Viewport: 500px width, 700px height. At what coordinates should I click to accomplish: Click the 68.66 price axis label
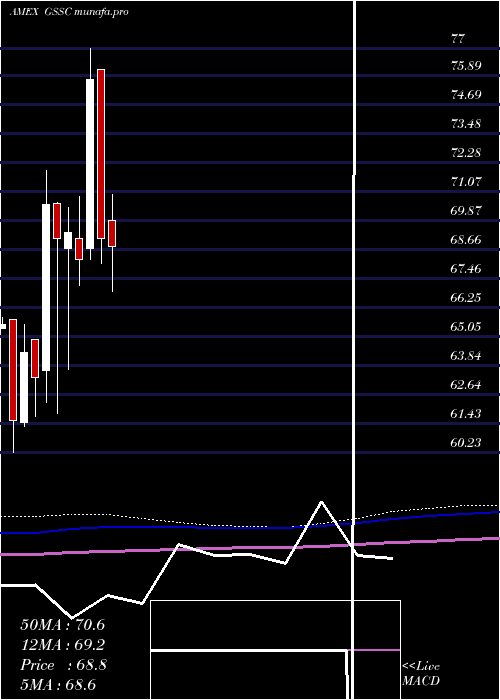(466, 239)
